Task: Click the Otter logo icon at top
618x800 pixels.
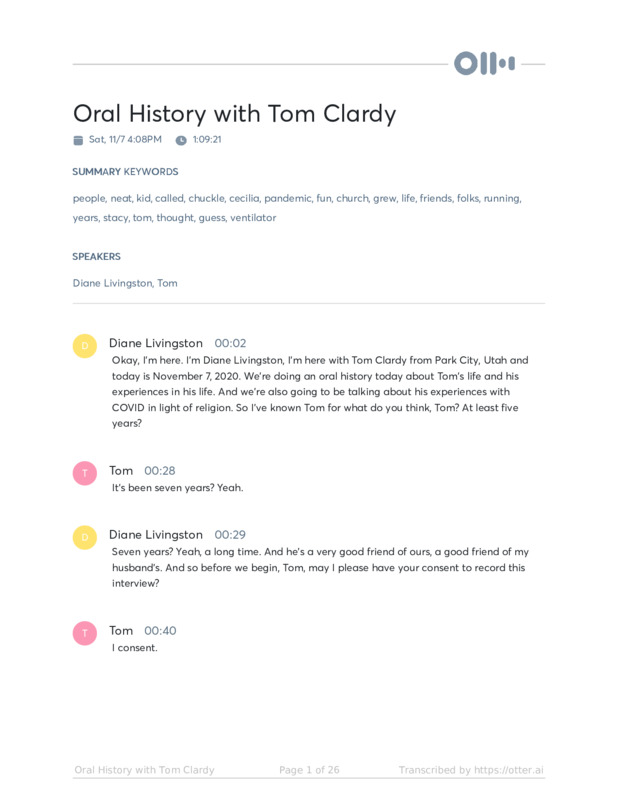Action: tap(485, 64)
